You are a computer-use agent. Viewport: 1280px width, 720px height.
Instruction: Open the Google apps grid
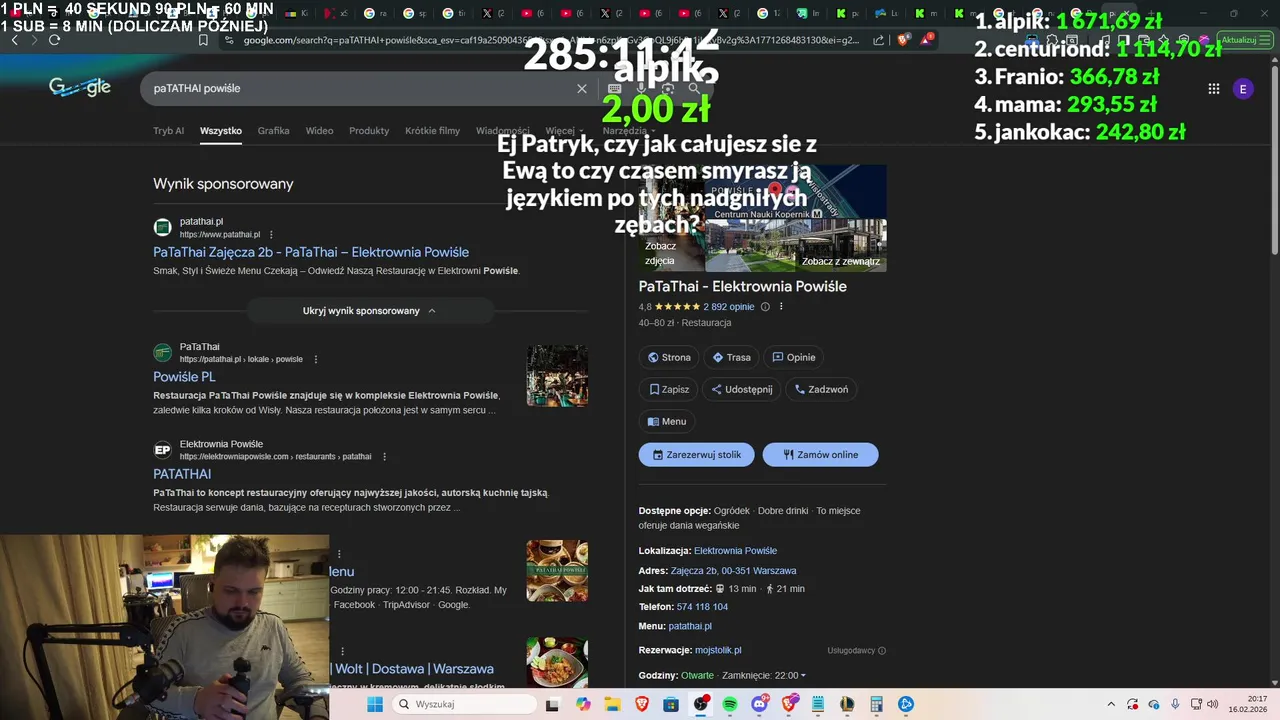click(x=1213, y=89)
